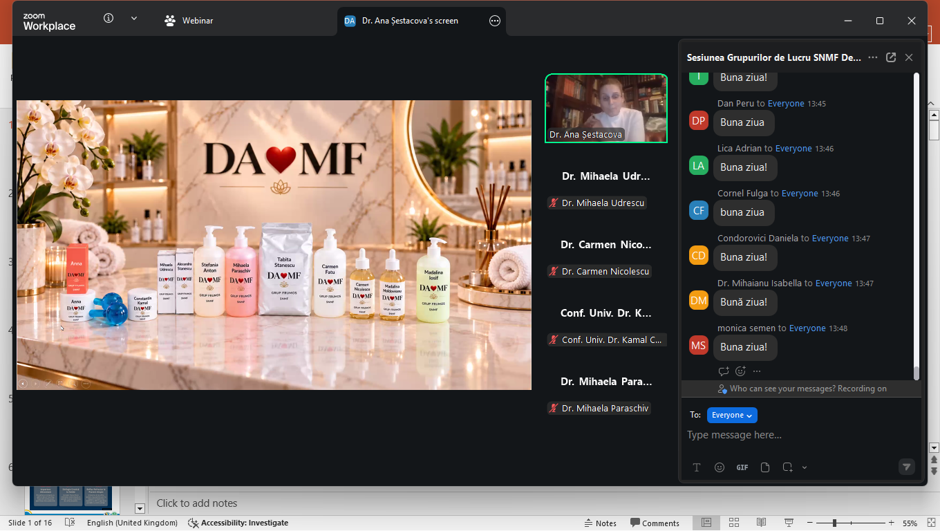Select Dan Peru's 'Buna ziua' message bubble

pyautogui.click(x=742, y=122)
